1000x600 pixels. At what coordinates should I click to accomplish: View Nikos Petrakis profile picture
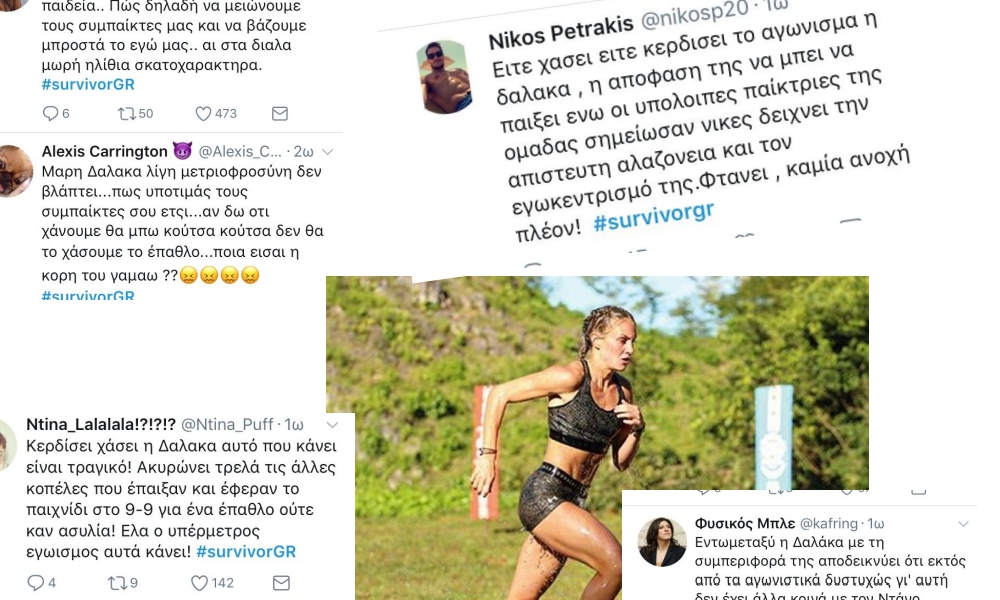point(445,77)
